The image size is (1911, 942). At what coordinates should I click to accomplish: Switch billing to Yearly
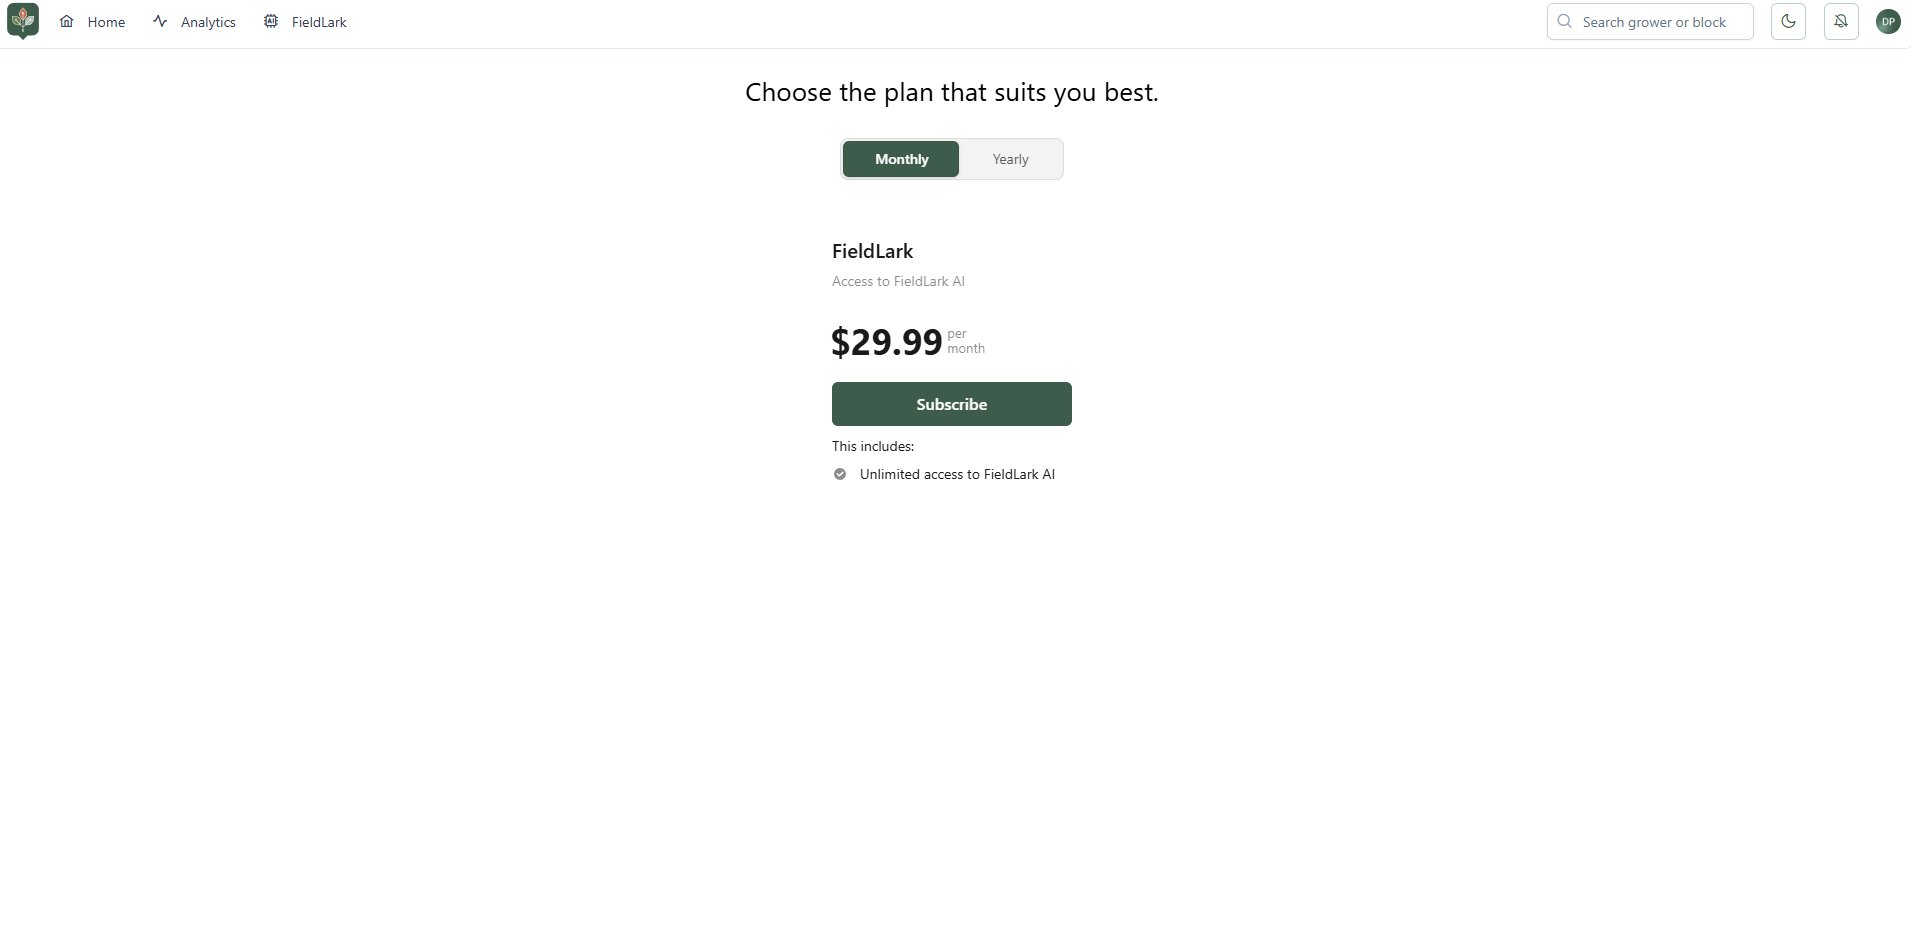[x=1010, y=158]
